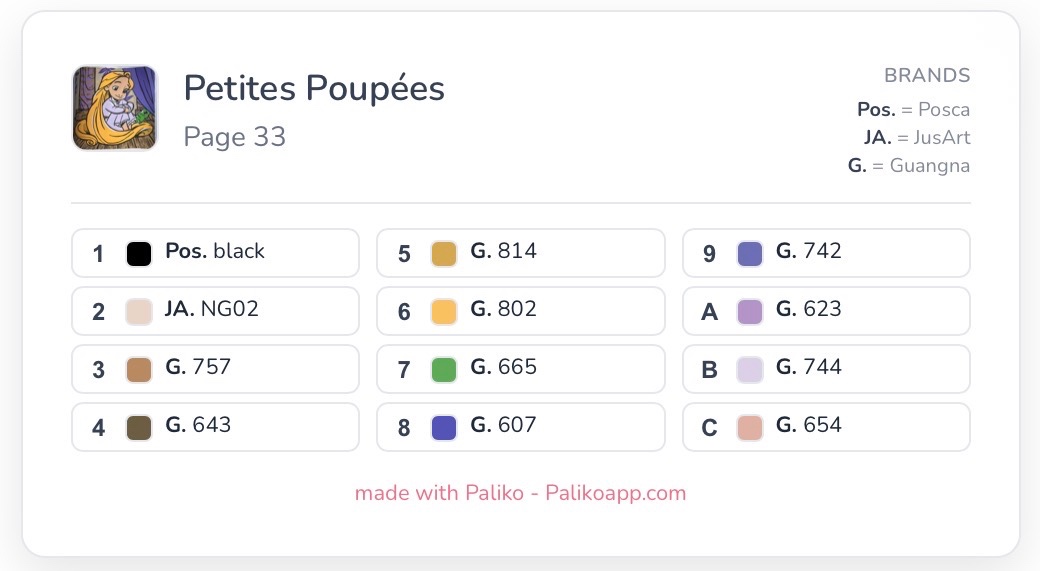Select the gold G. 814 swatch
Image resolution: width=1040 pixels, height=571 pixels.
[444, 253]
